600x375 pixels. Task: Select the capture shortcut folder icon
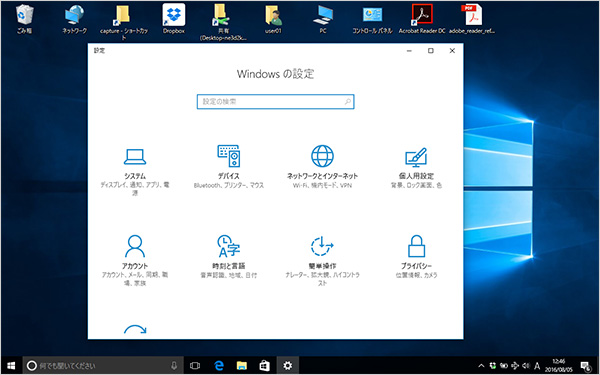pos(124,22)
